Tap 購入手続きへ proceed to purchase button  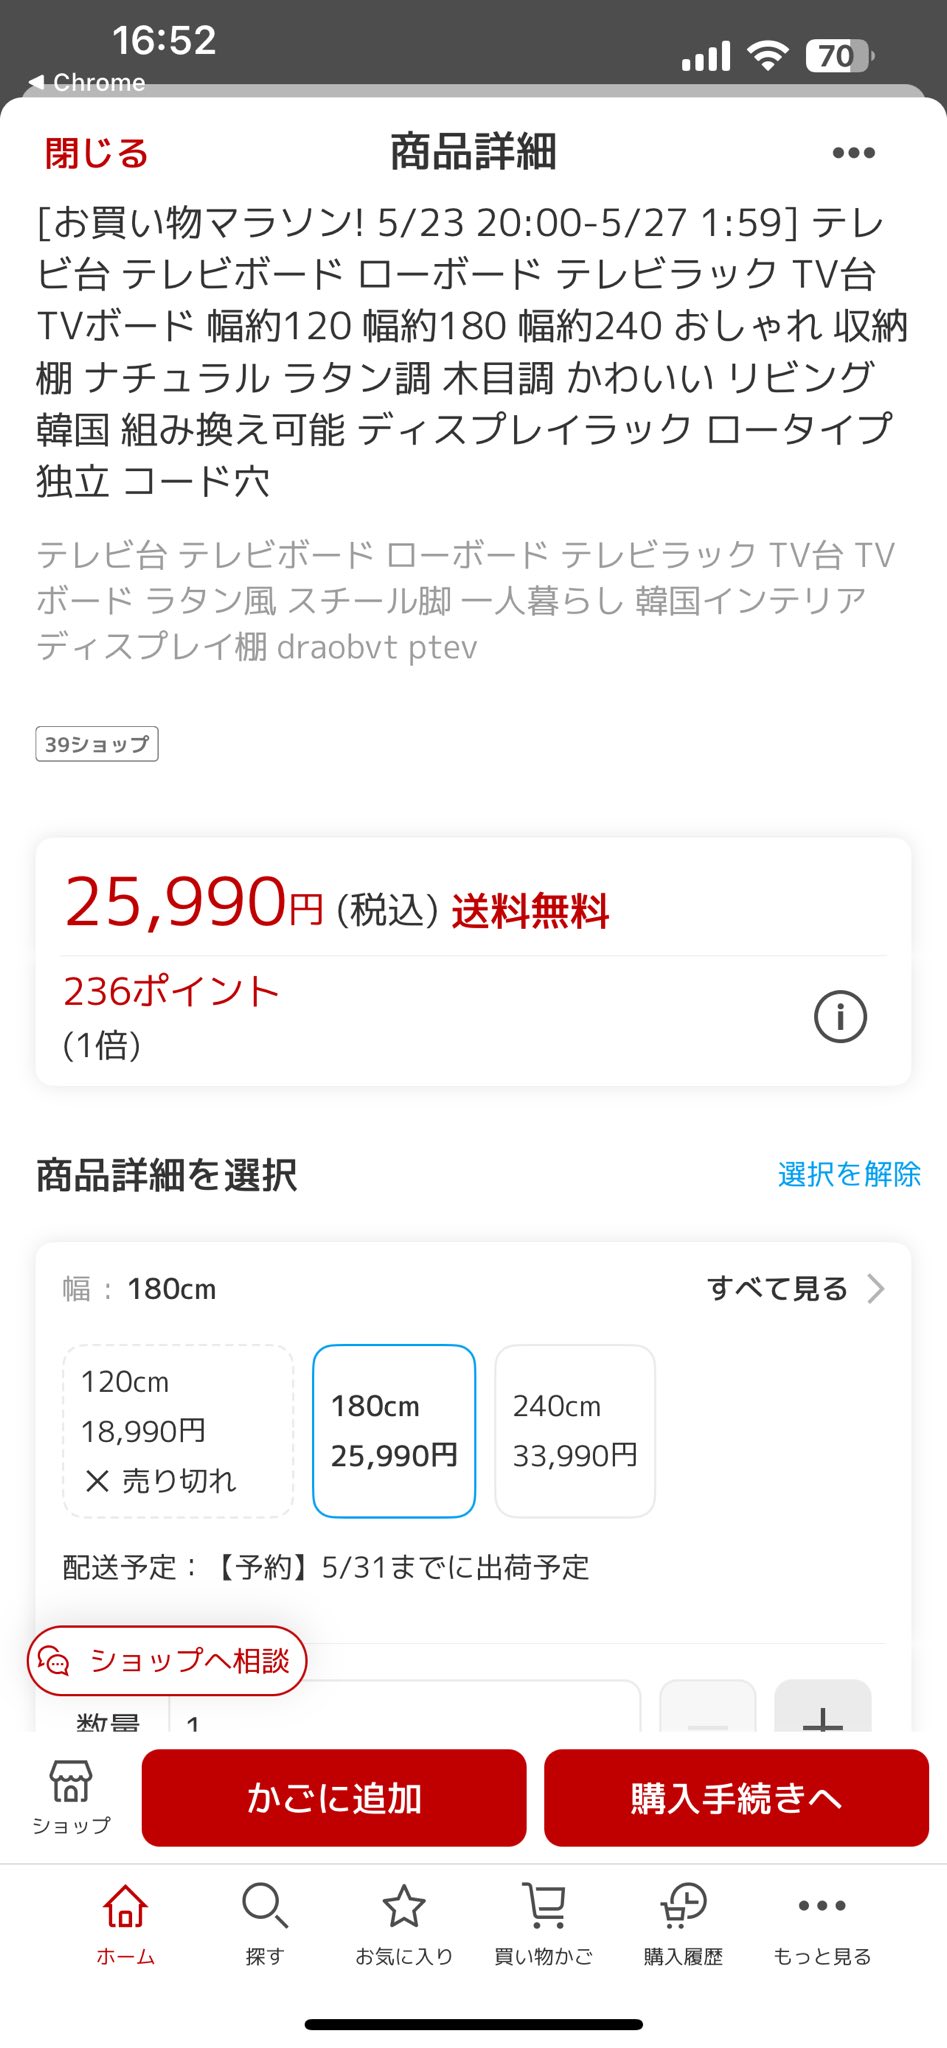[x=736, y=1797]
